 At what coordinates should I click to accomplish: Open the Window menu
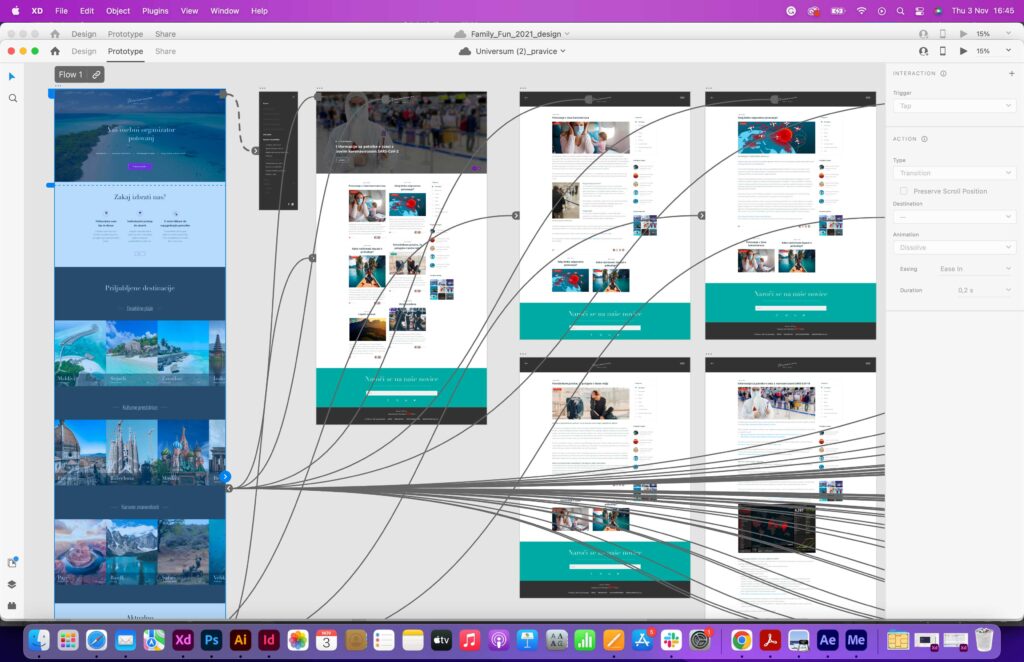tap(225, 11)
